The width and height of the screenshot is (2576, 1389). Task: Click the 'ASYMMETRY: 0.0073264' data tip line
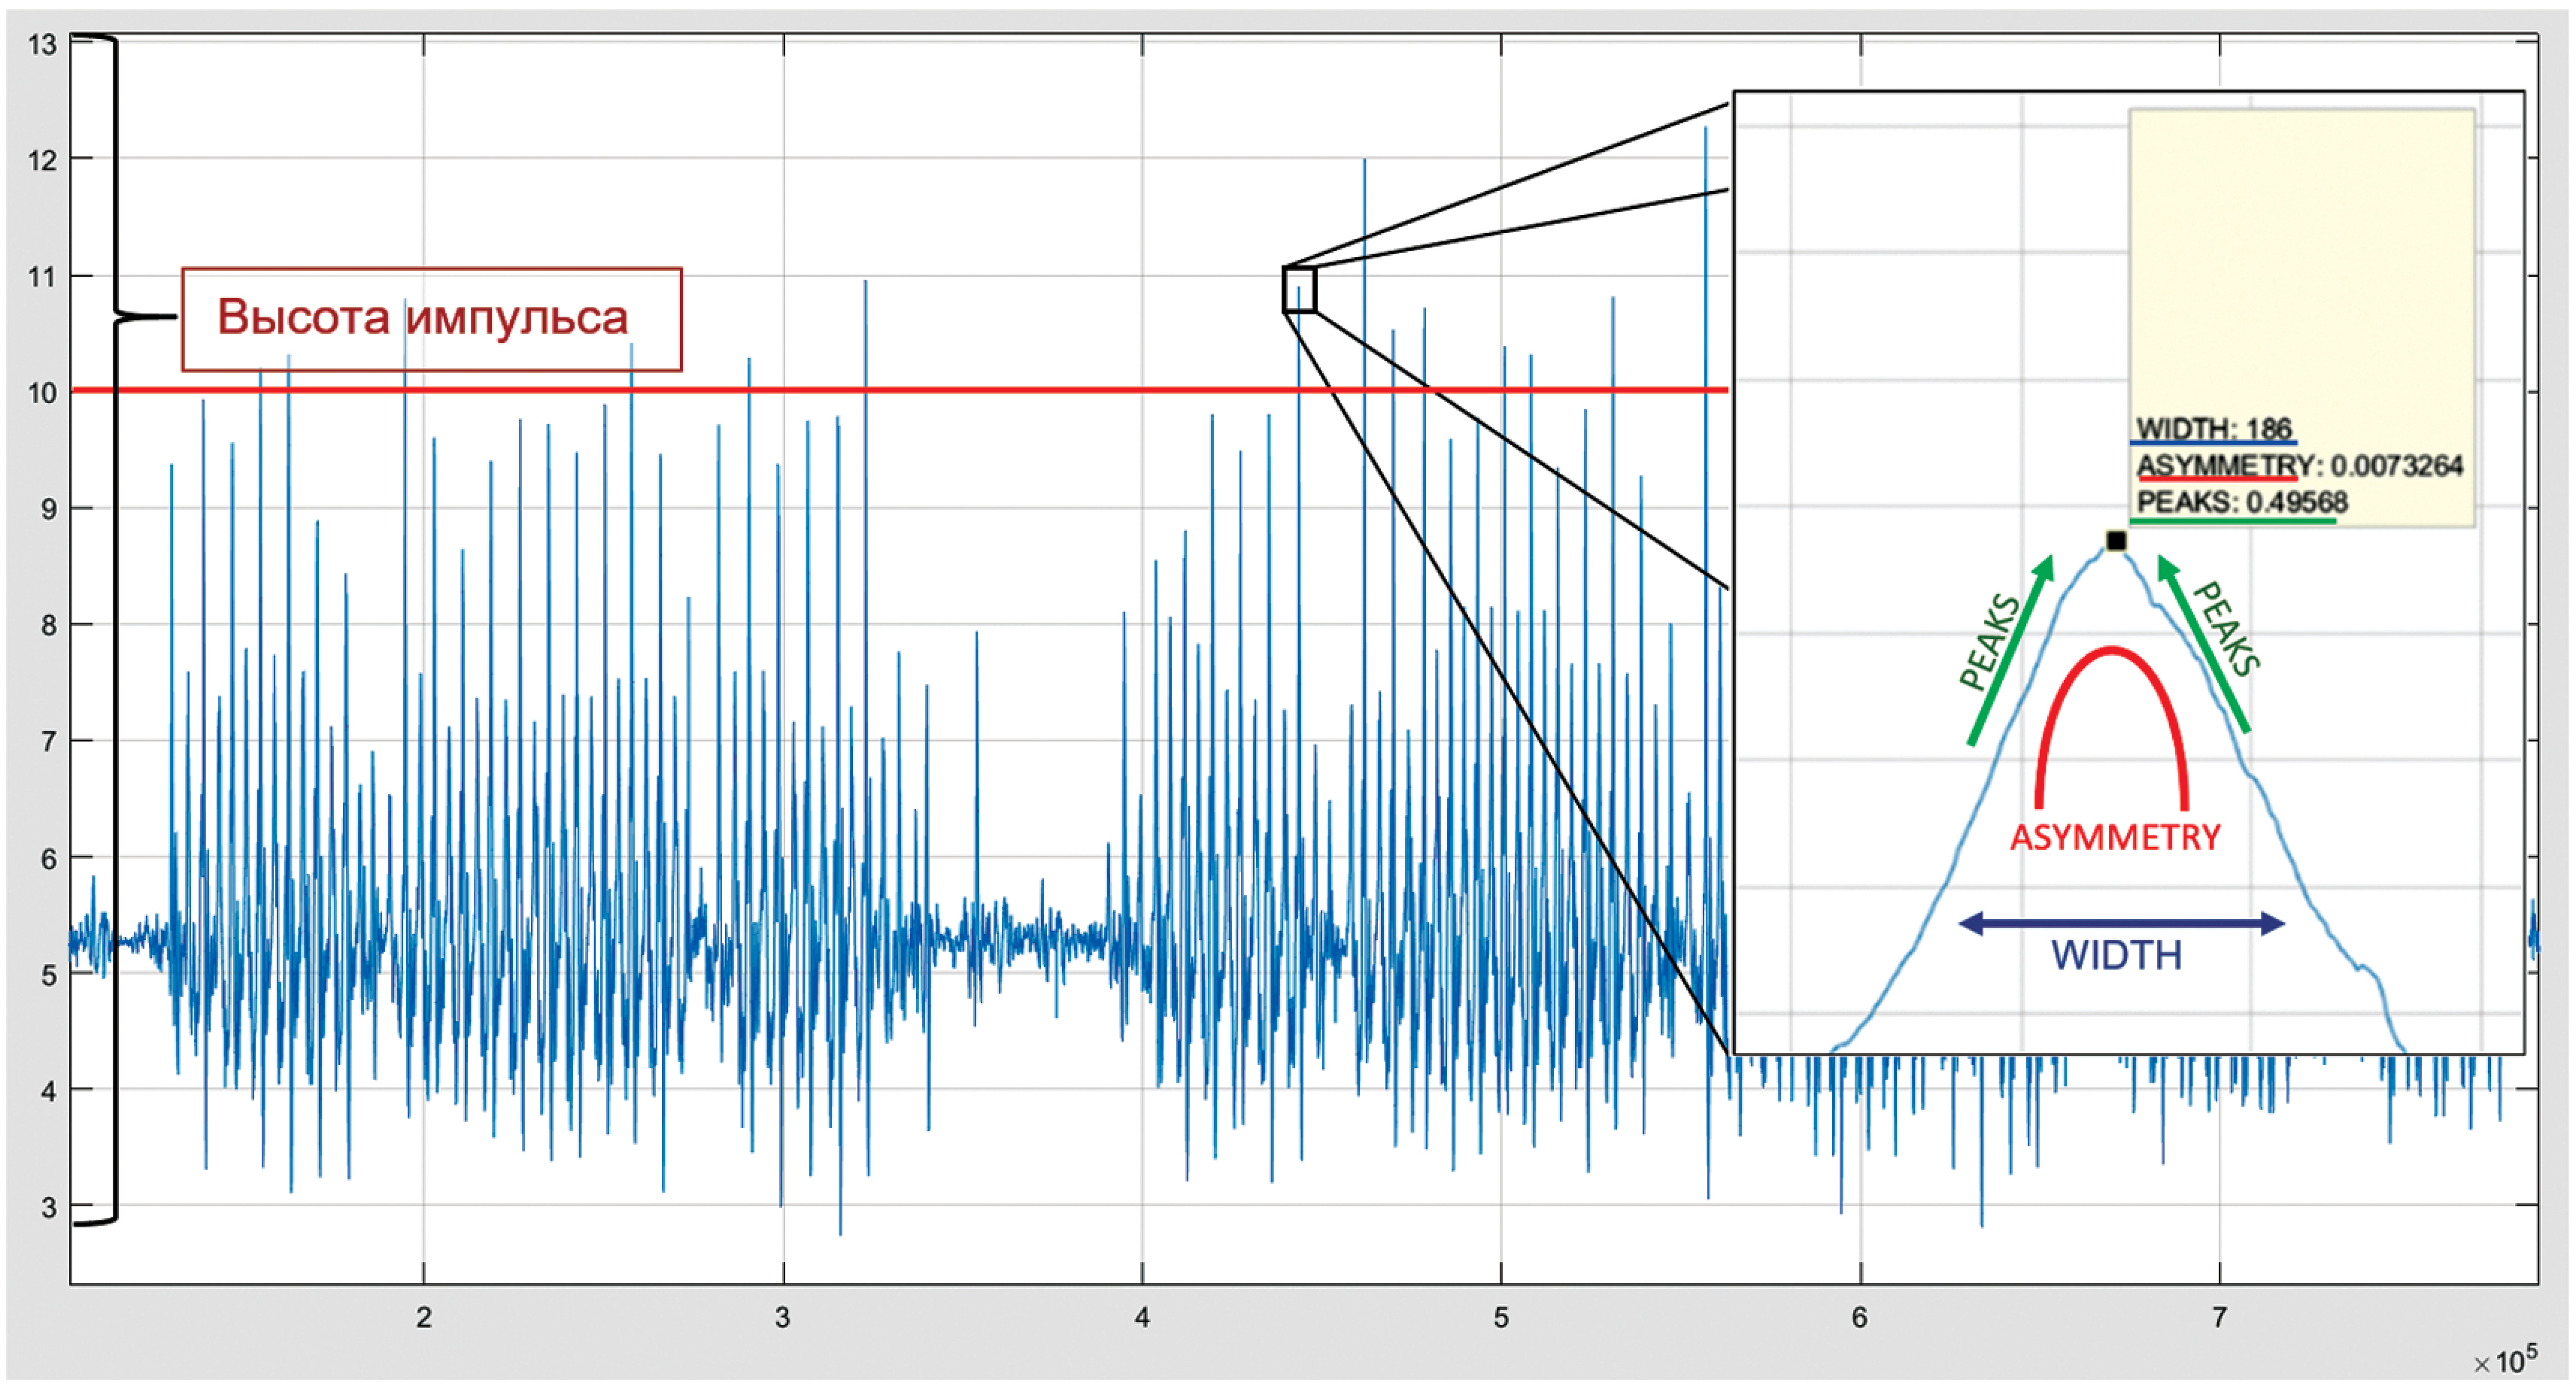[2299, 465]
